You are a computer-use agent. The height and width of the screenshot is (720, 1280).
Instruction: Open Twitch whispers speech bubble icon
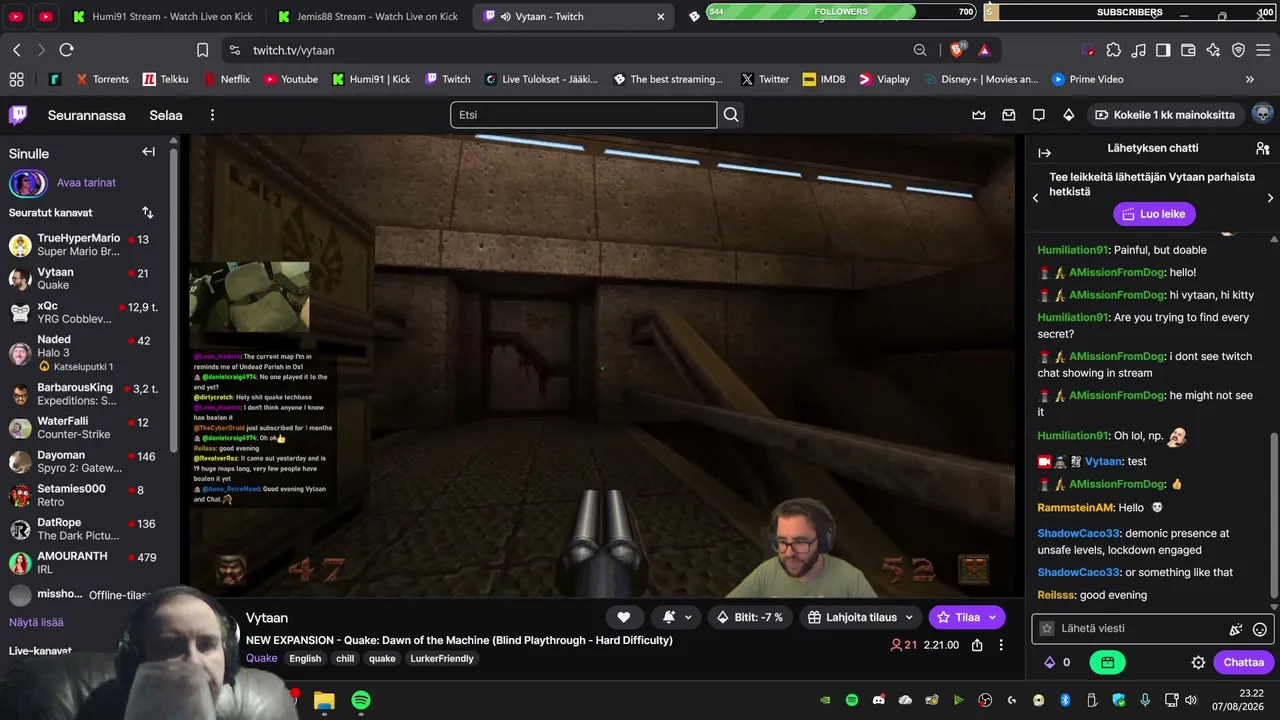click(x=1039, y=115)
